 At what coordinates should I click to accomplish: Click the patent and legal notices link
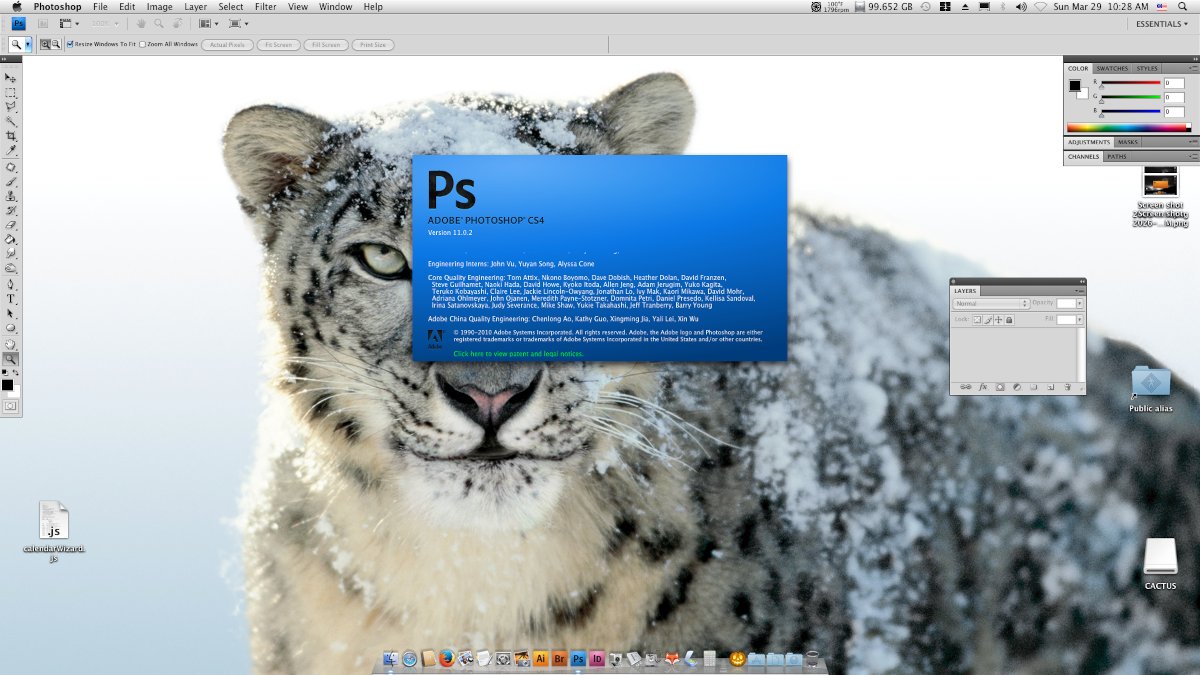[x=518, y=354]
